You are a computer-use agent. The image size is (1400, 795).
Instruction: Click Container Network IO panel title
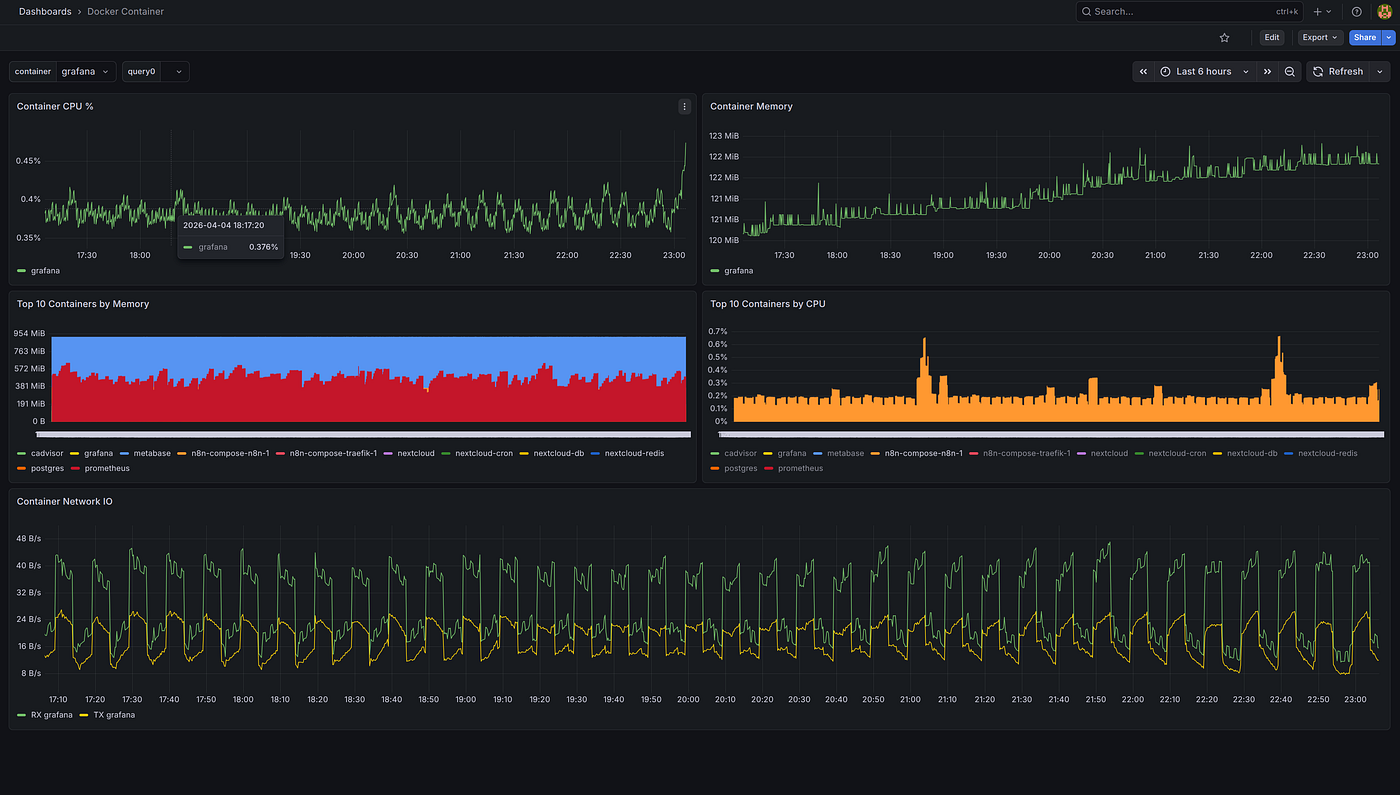pos(65,501)
